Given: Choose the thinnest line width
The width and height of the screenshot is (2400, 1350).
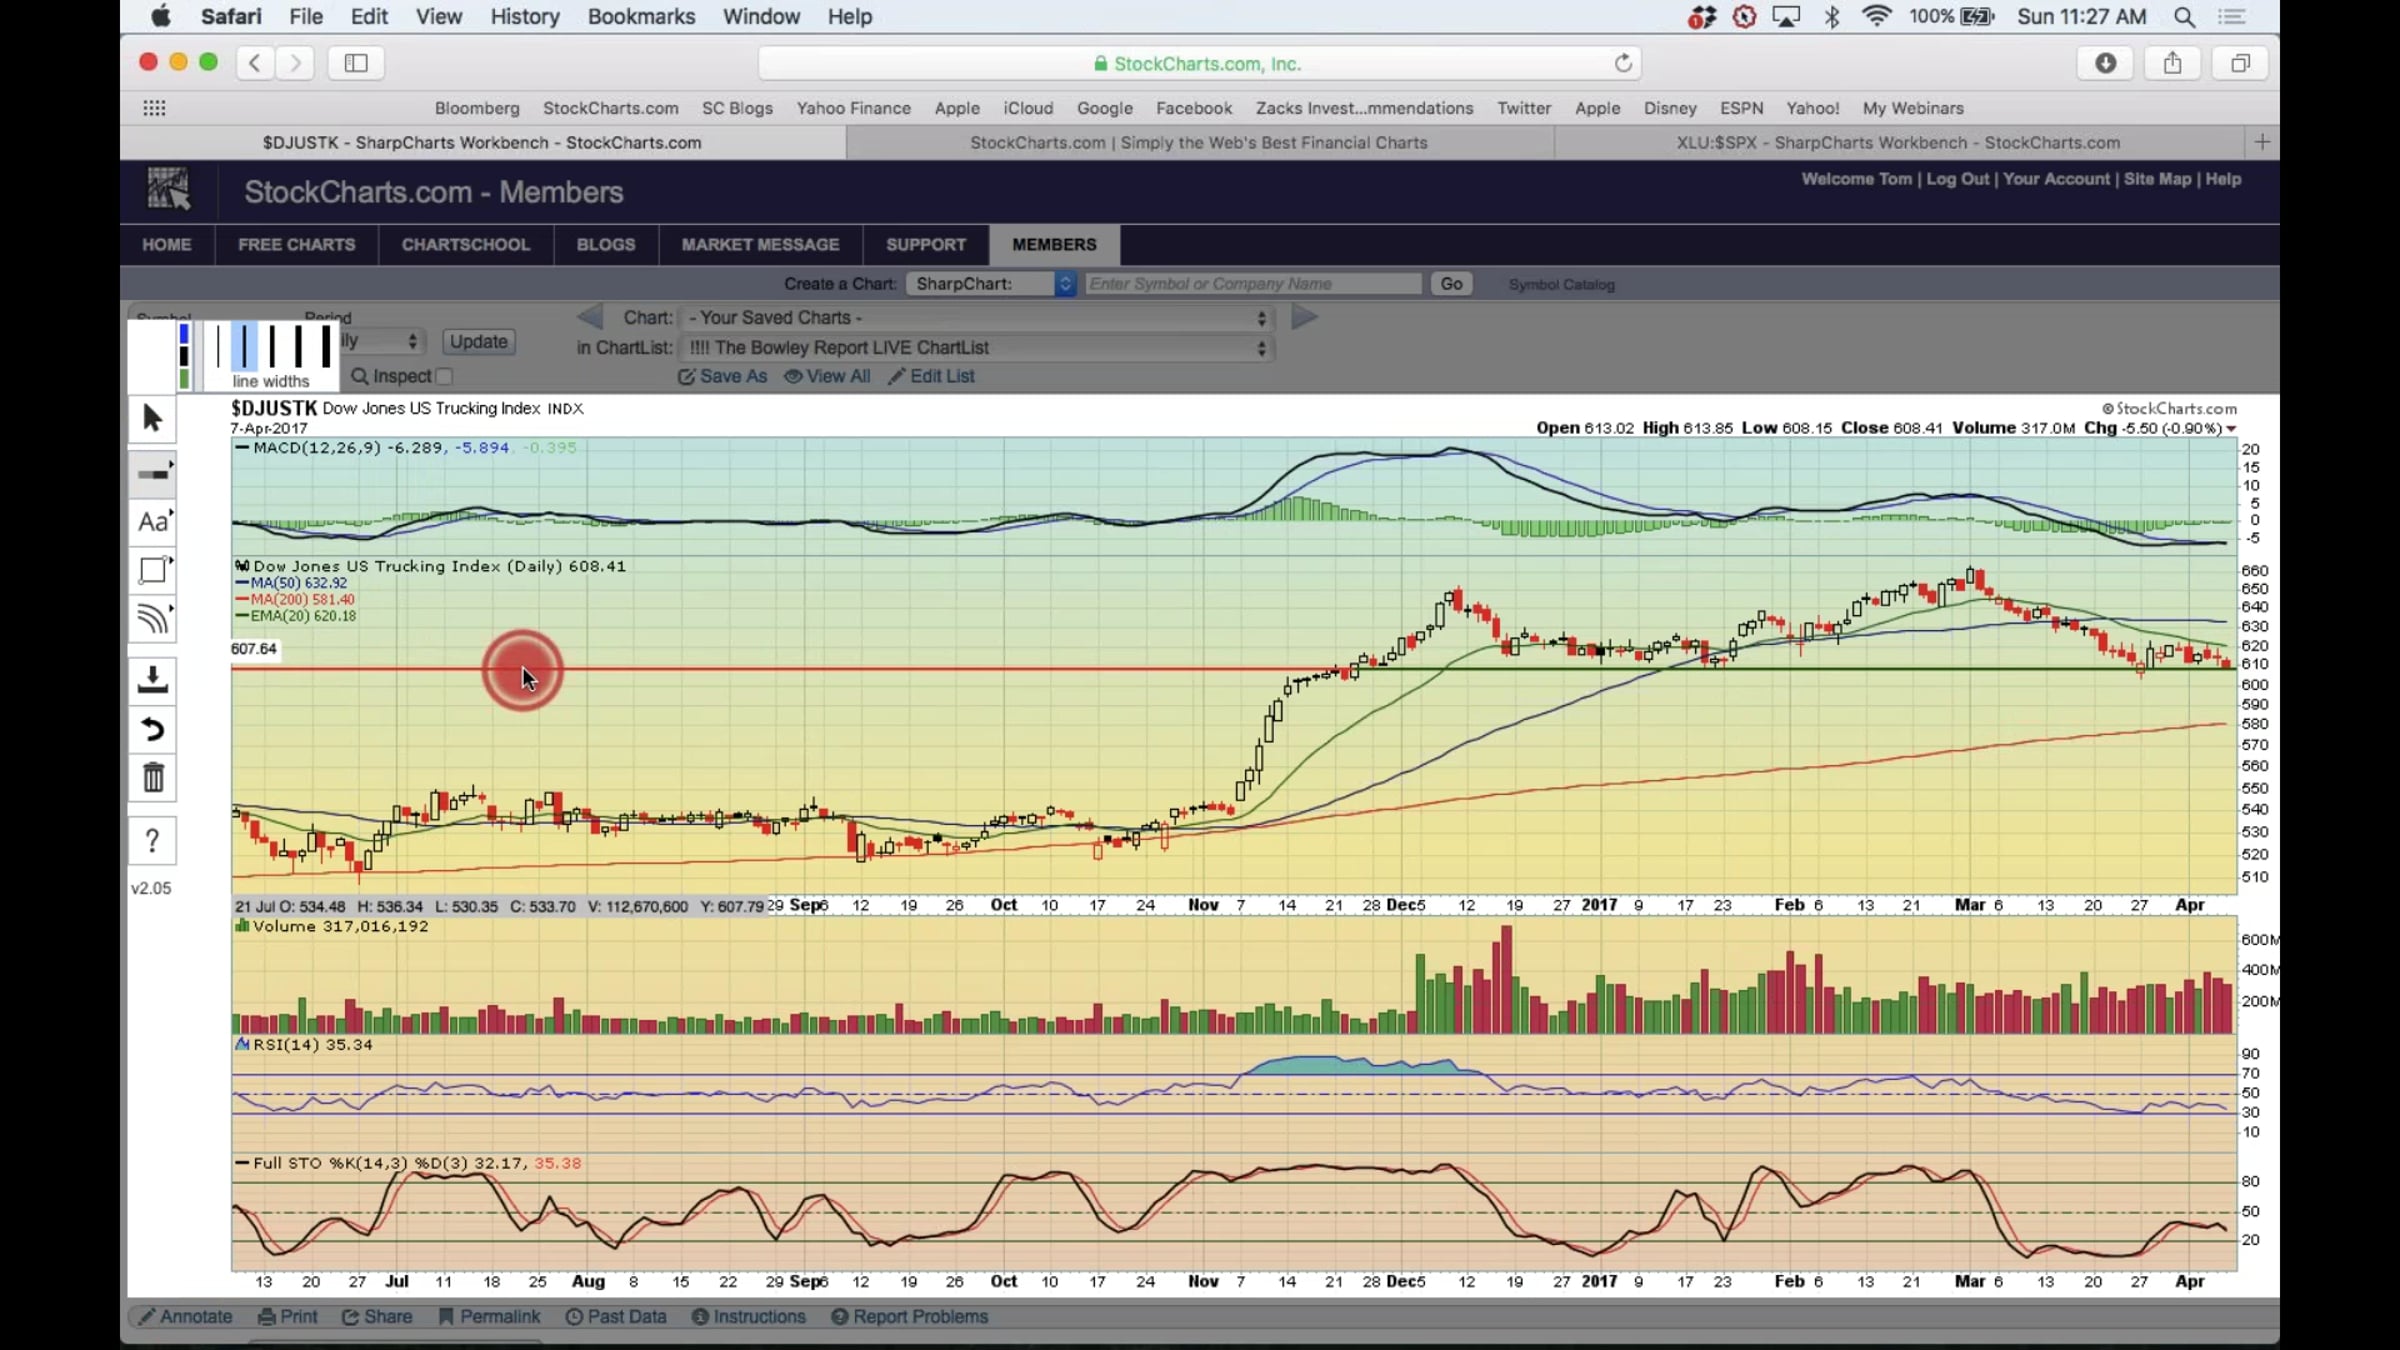Looking at the screenshot, I should [x=217, y=346].
